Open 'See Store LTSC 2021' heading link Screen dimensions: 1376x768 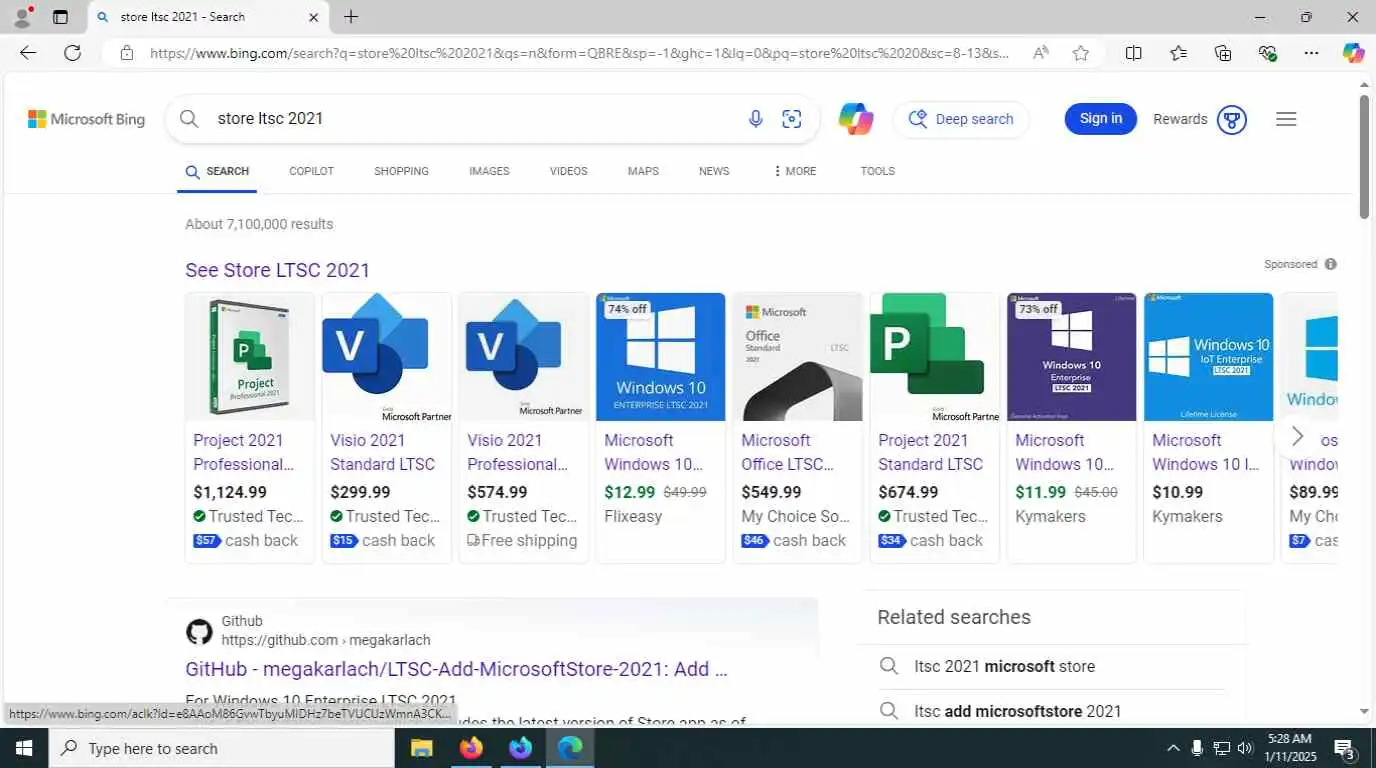pyautogui.click(x=277, y=270)
